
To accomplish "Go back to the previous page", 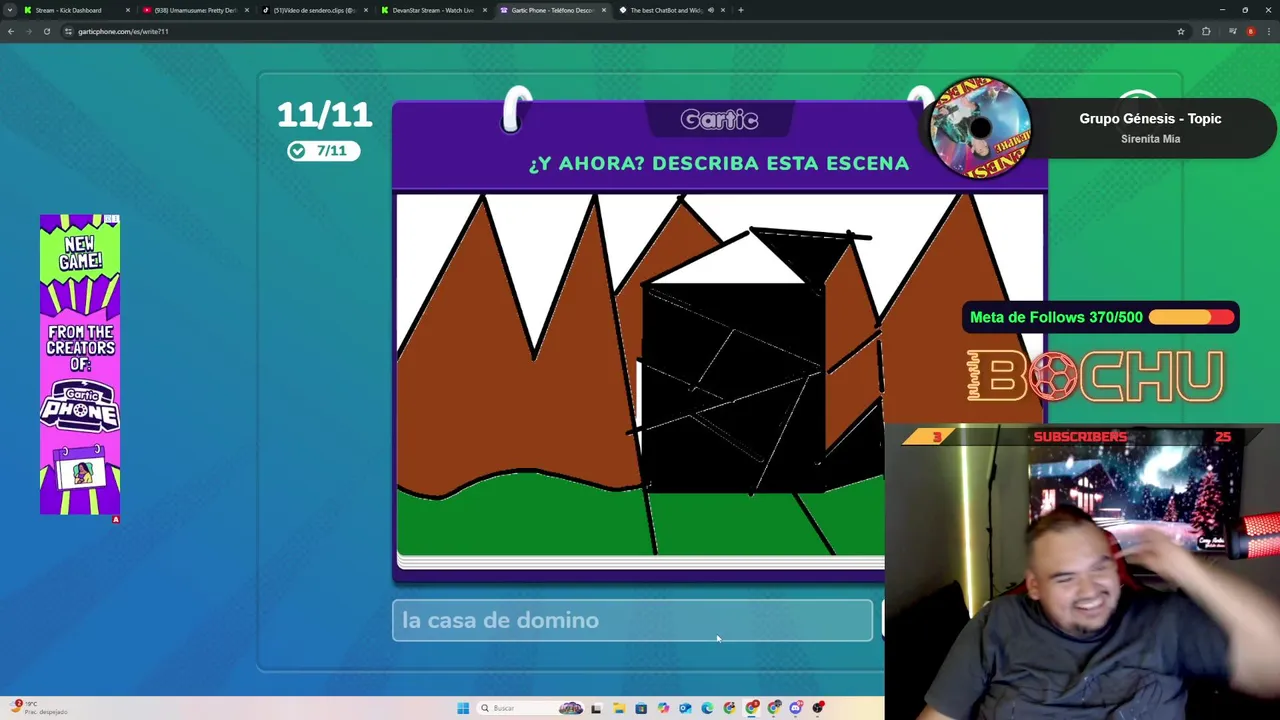I will point(11,31).
